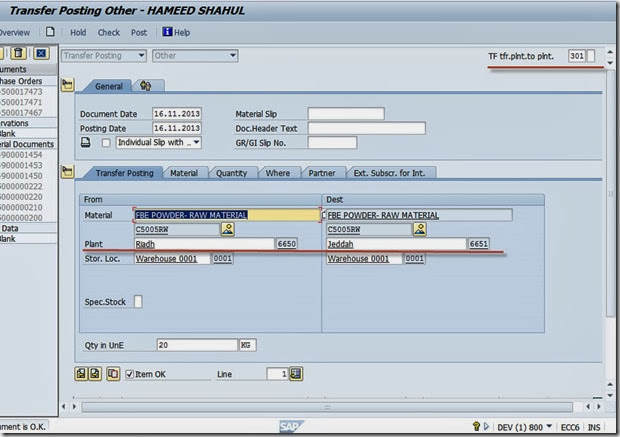The width and height of the screenshot is (620, 437).
Task: Collapse the header data area icon beside General
Action: pos(68,85)
